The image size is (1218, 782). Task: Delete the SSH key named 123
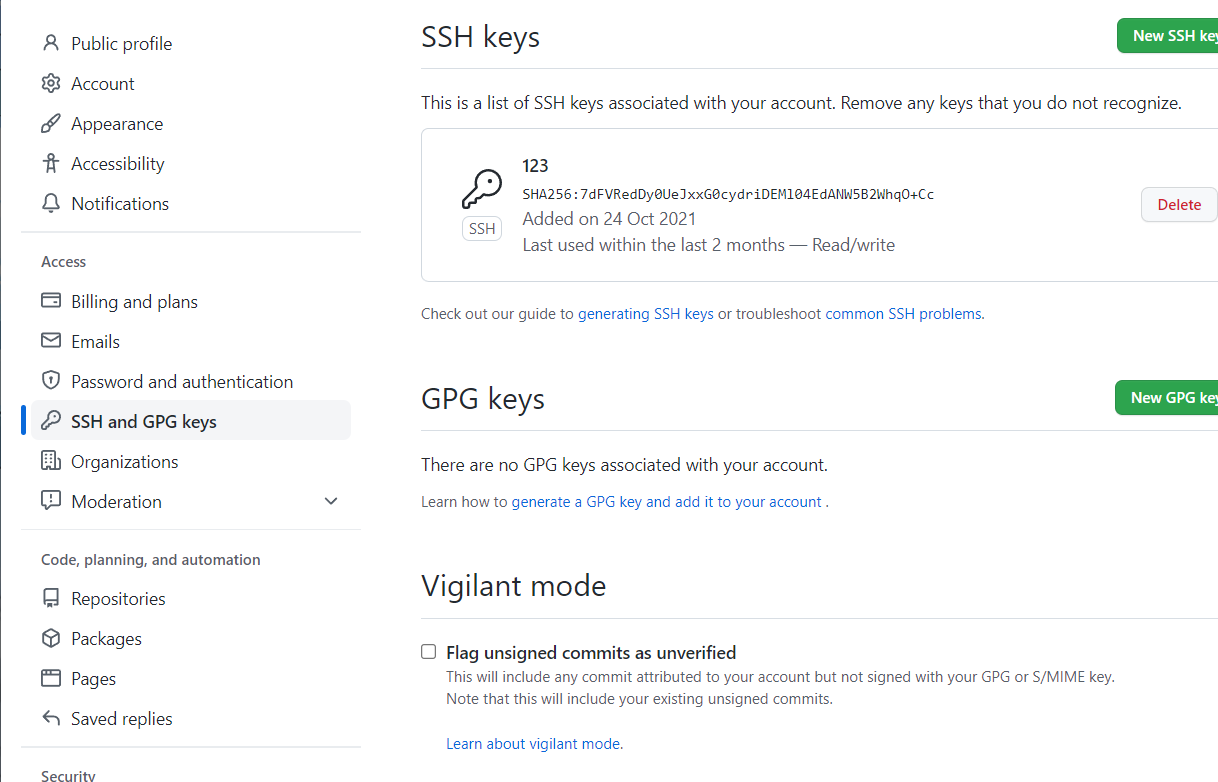[1178, 205]
